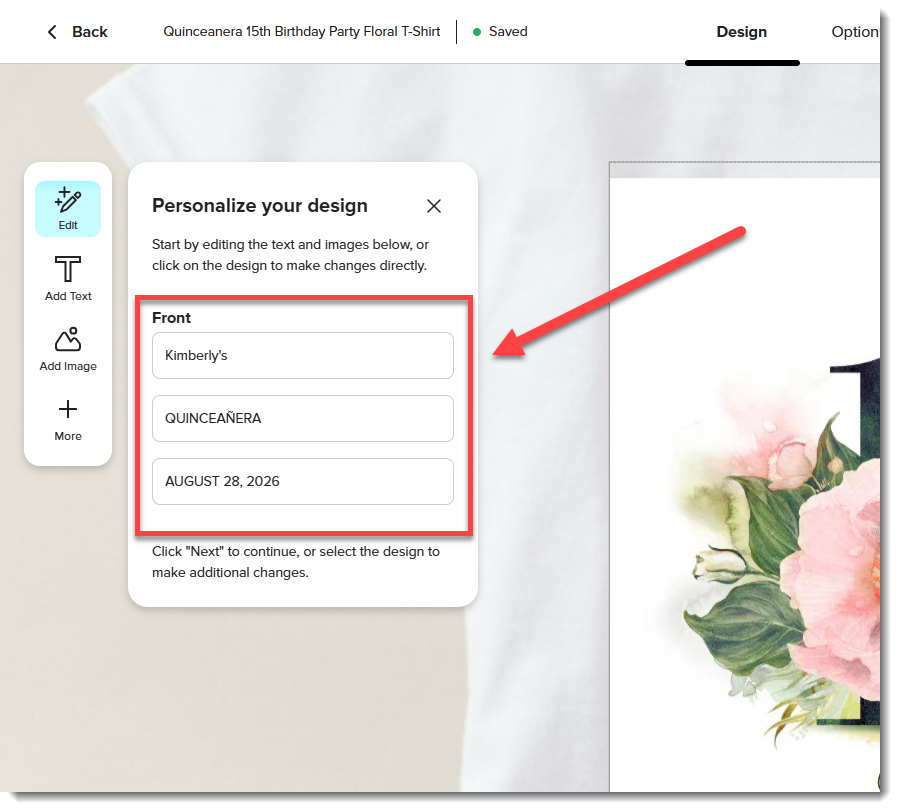Select the AUGUST 28, 2026 date field

coord(302,481)
